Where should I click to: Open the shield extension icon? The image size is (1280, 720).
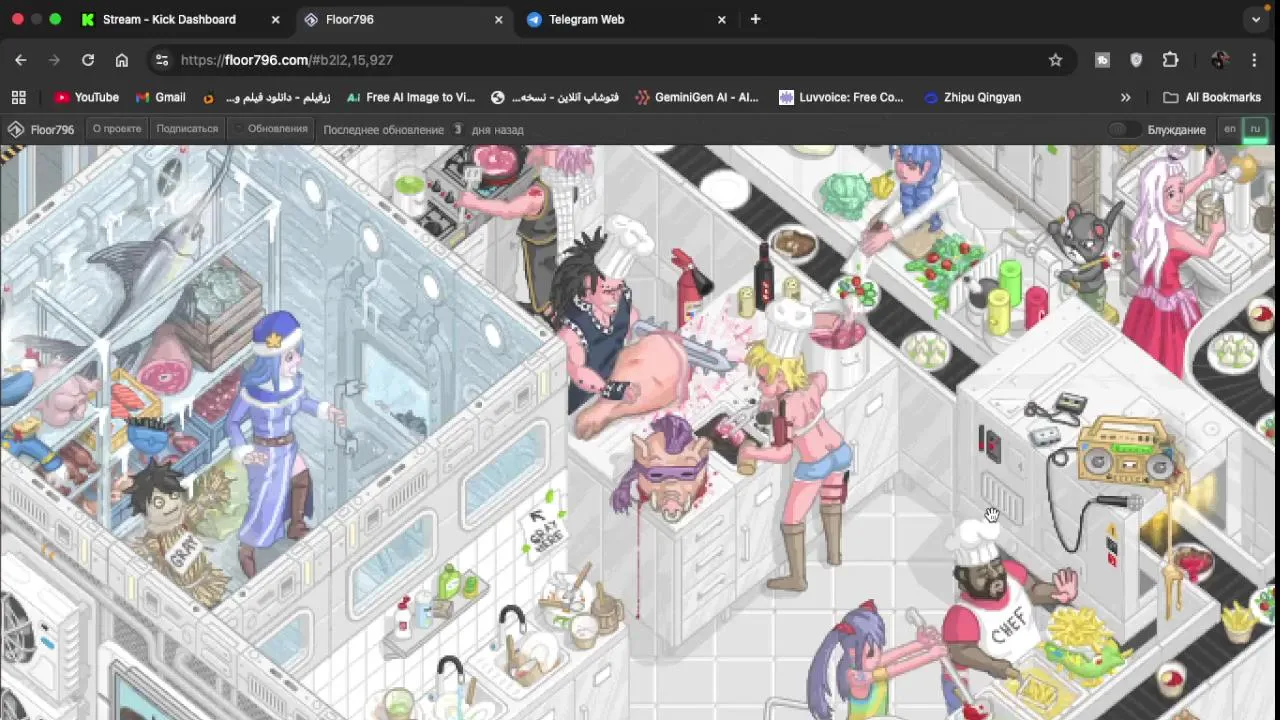click(x=1136, y=60)
